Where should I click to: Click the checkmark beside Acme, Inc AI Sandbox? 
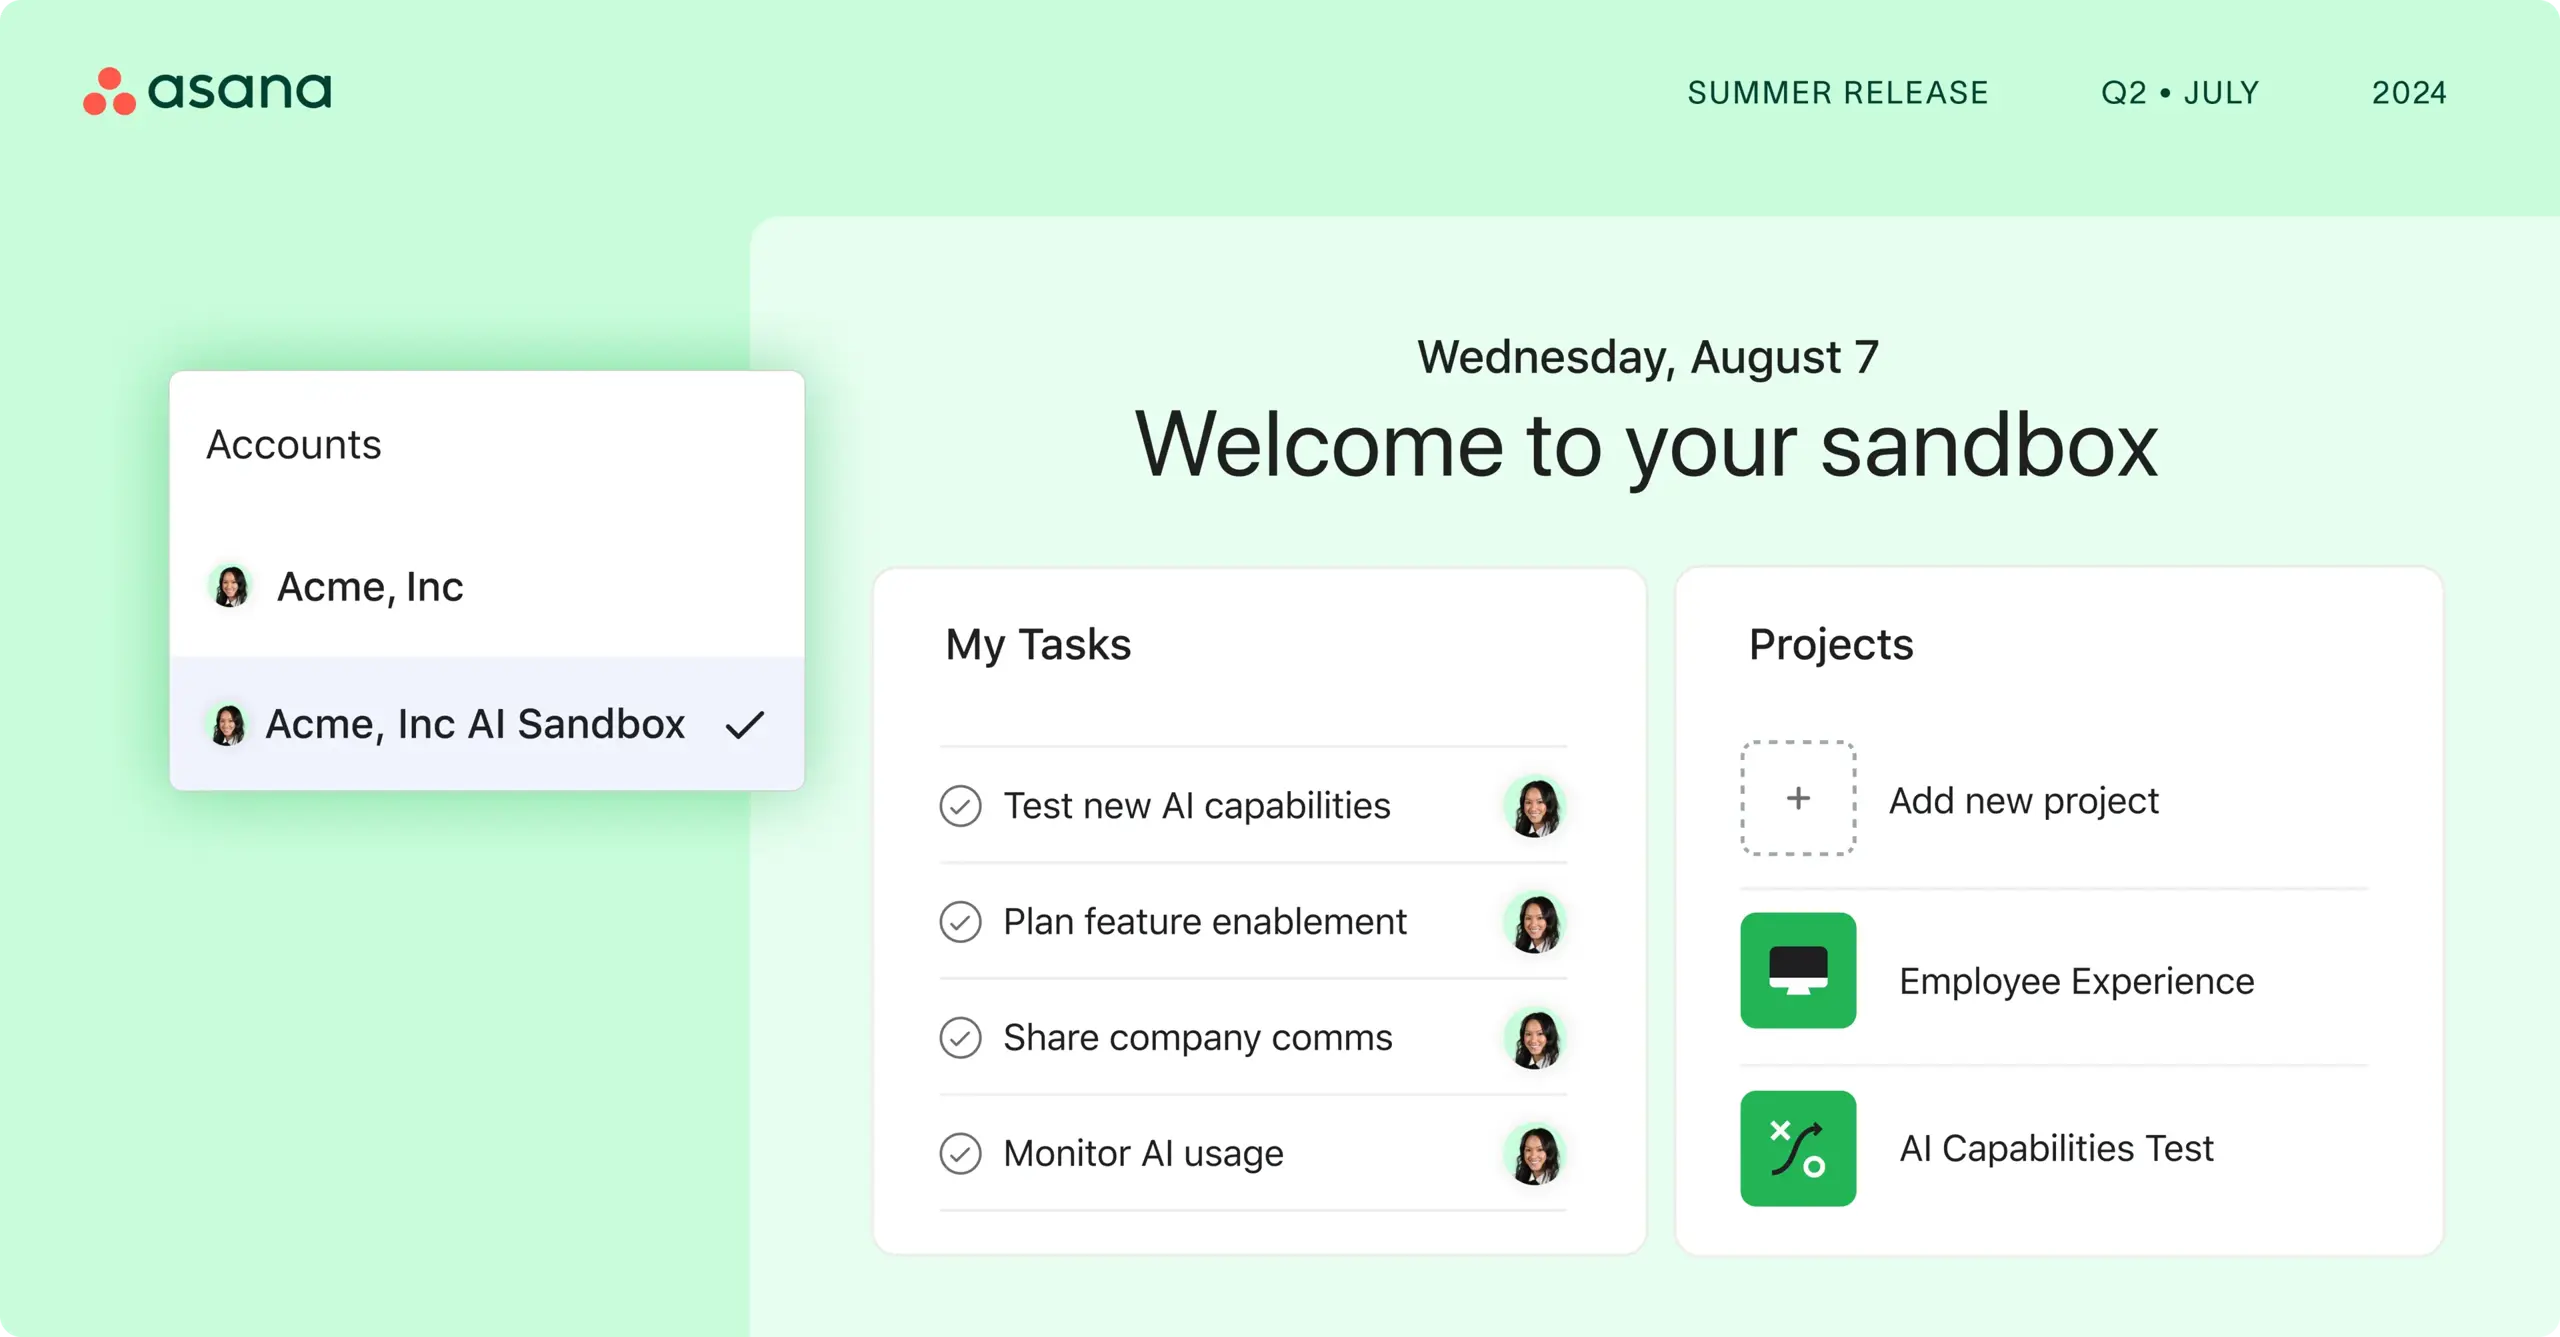point(745,724)
